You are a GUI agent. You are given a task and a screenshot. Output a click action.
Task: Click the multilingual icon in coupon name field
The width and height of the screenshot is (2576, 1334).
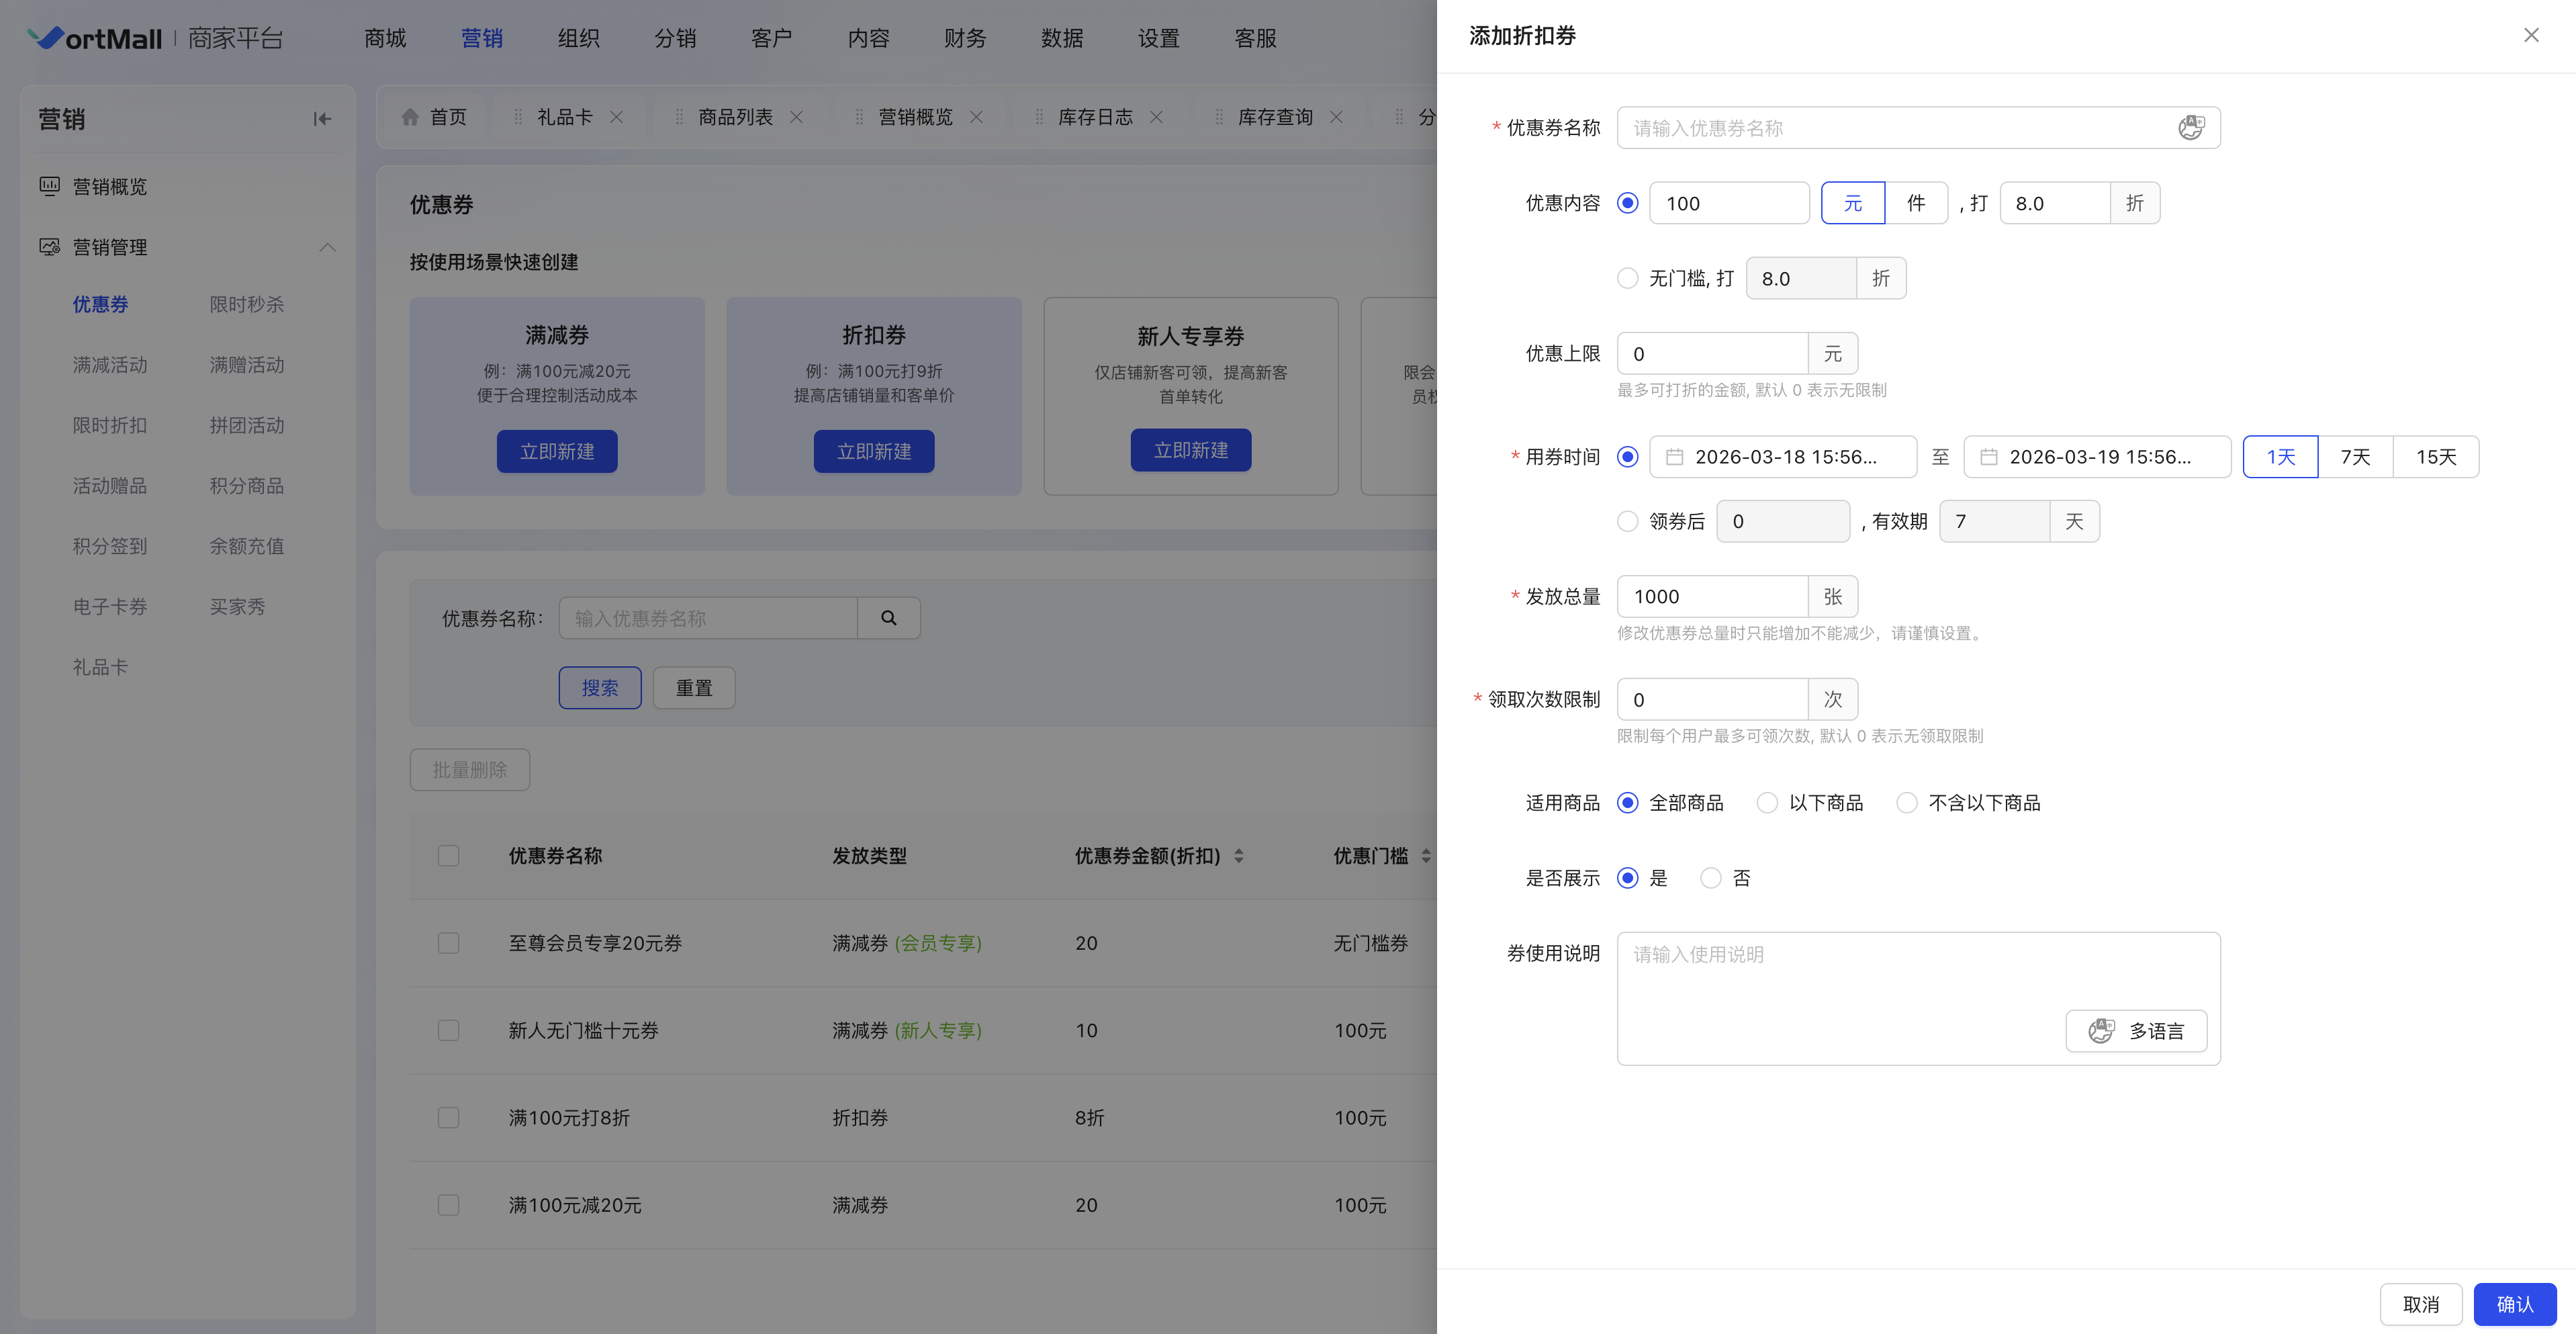2190,128
